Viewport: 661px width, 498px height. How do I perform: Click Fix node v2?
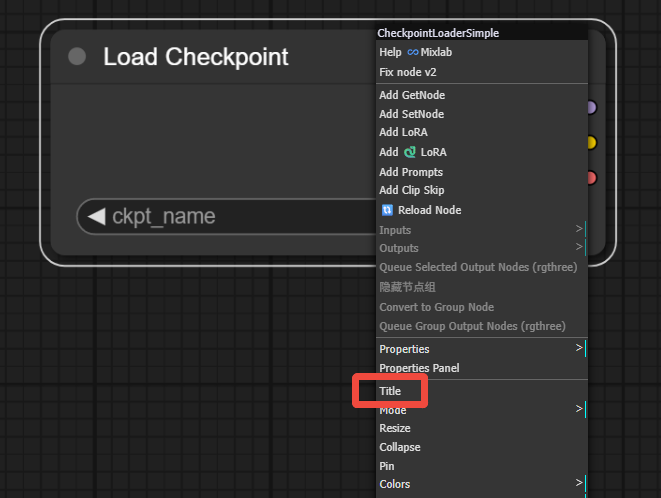tap(408, 72)
